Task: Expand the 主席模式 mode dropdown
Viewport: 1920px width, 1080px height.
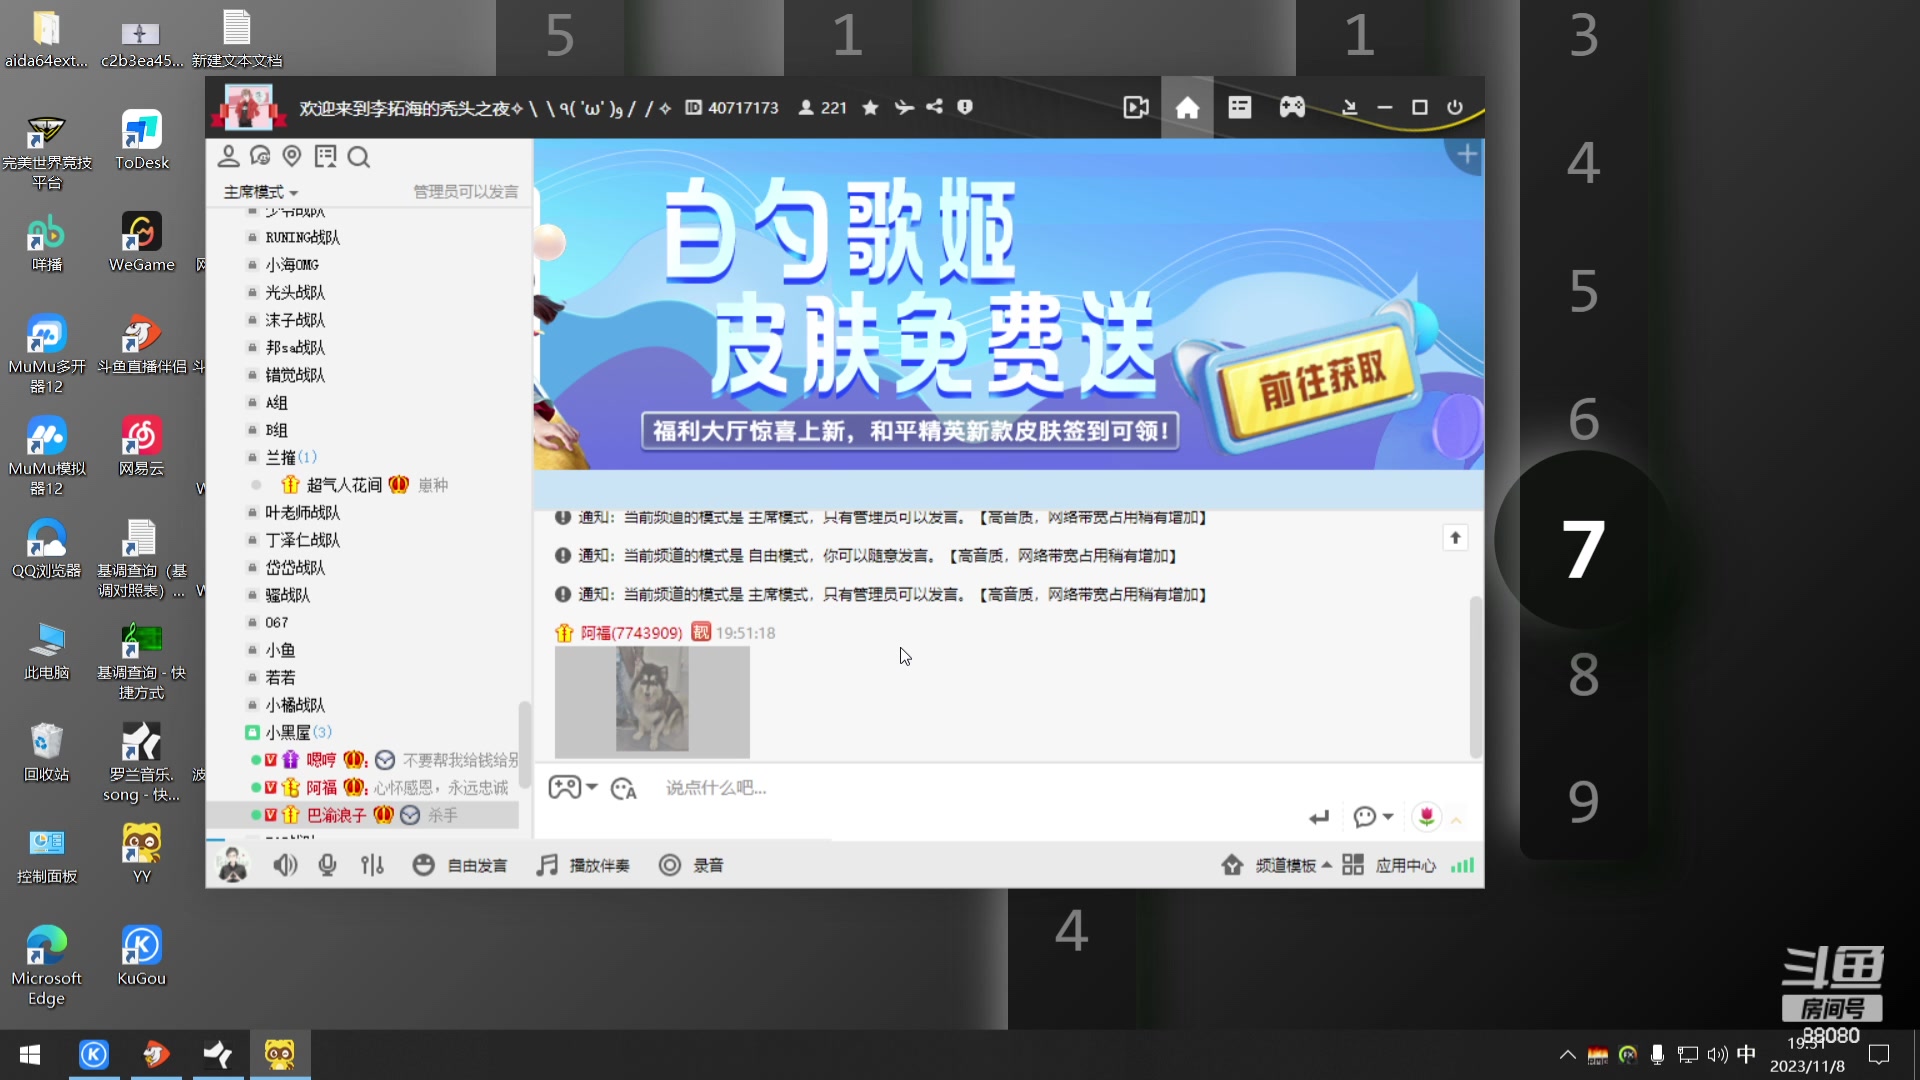Action: coord(258,191)
